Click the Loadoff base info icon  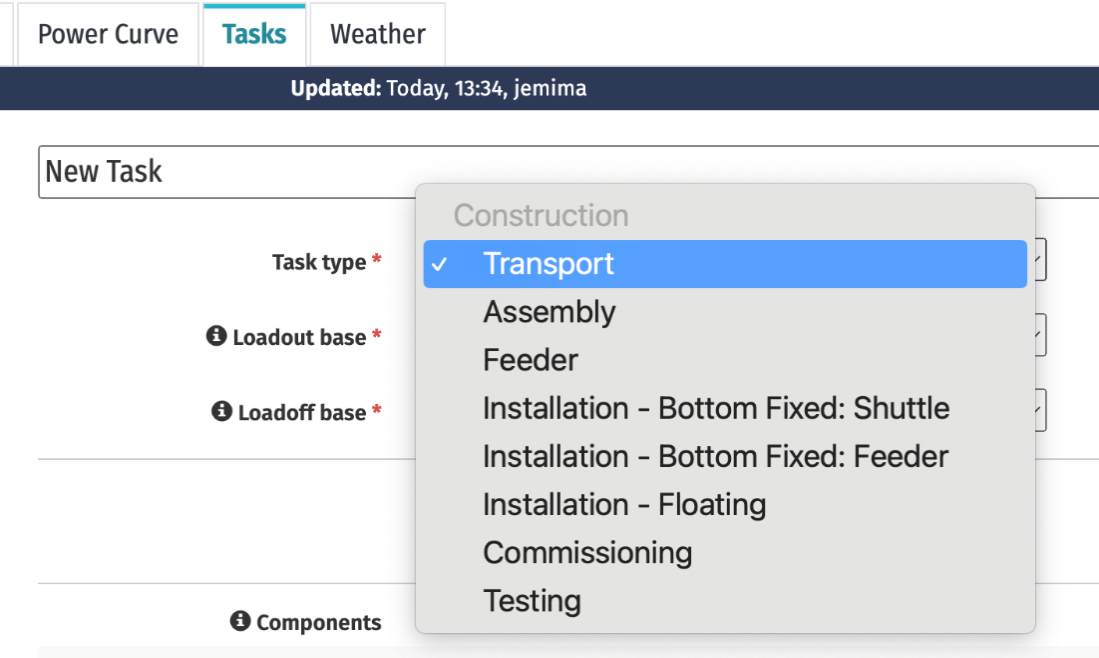(221, 411)
